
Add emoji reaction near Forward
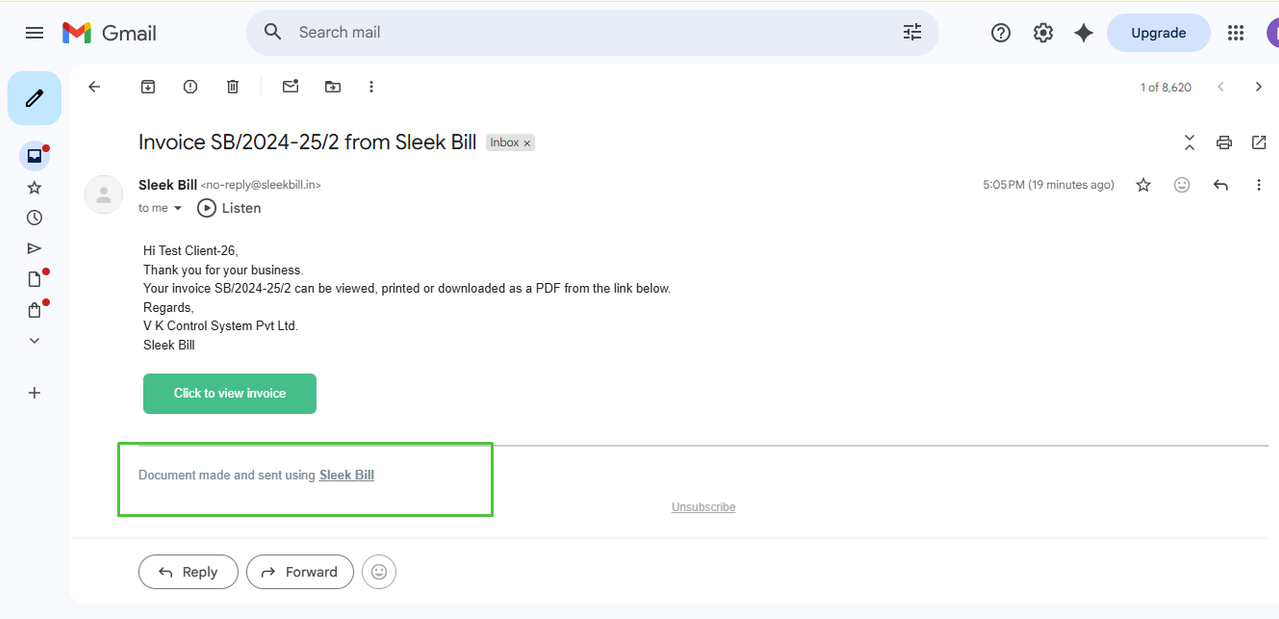[379, 572]
